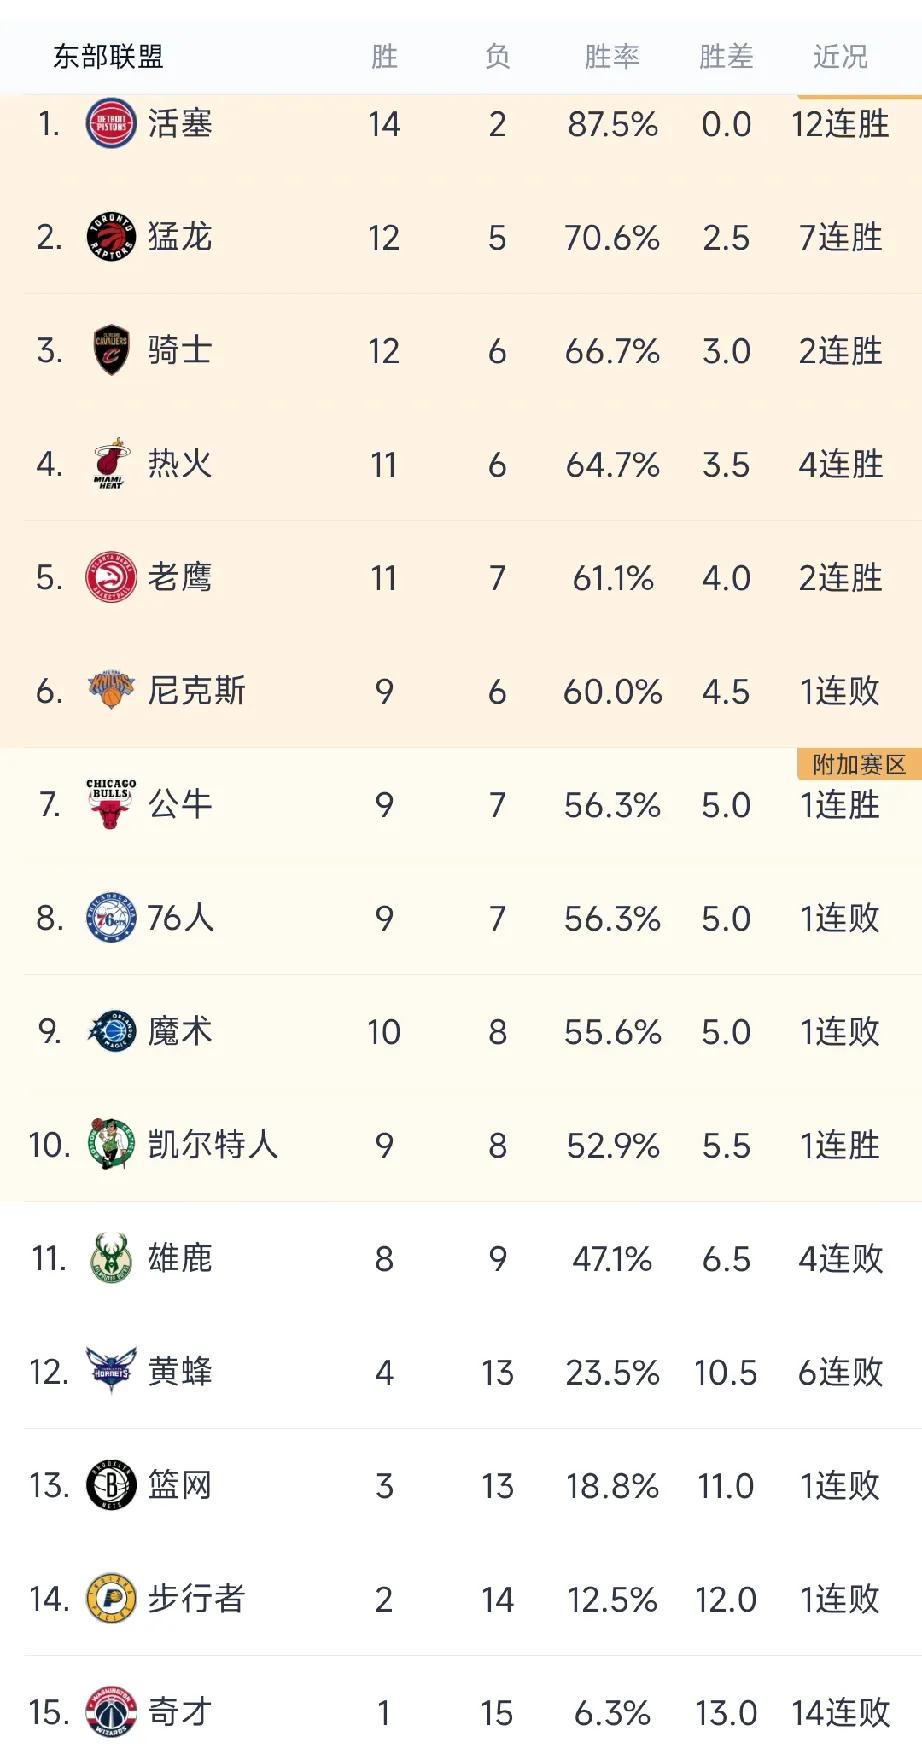This screenshot has width=922, height=1760.
Task: Click the Detroit Pistons team logo
Action: (110, 124)
